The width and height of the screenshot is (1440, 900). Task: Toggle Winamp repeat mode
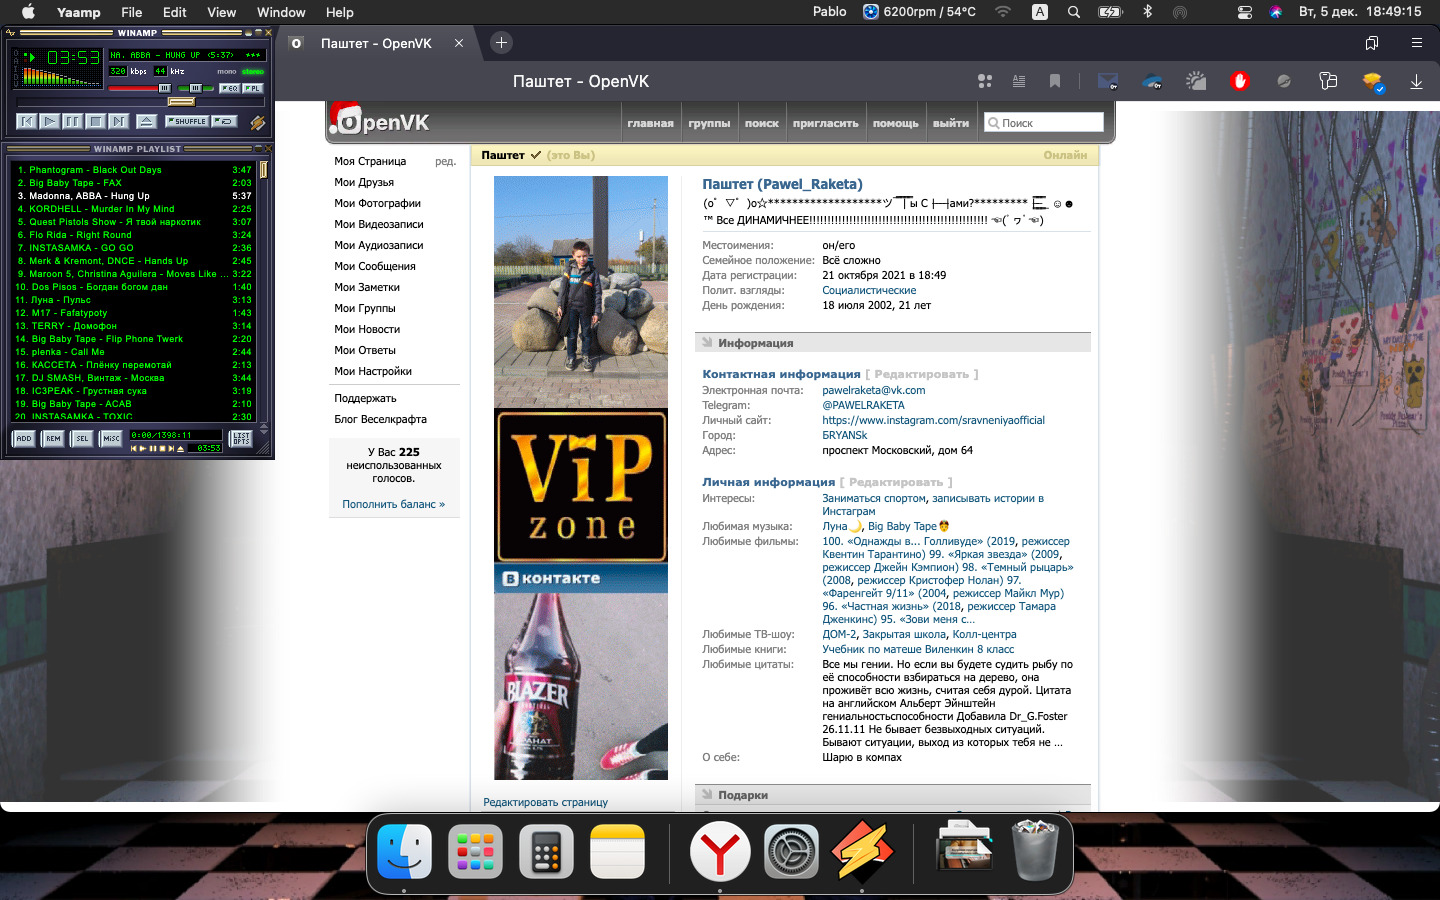[x=225, y=121]
